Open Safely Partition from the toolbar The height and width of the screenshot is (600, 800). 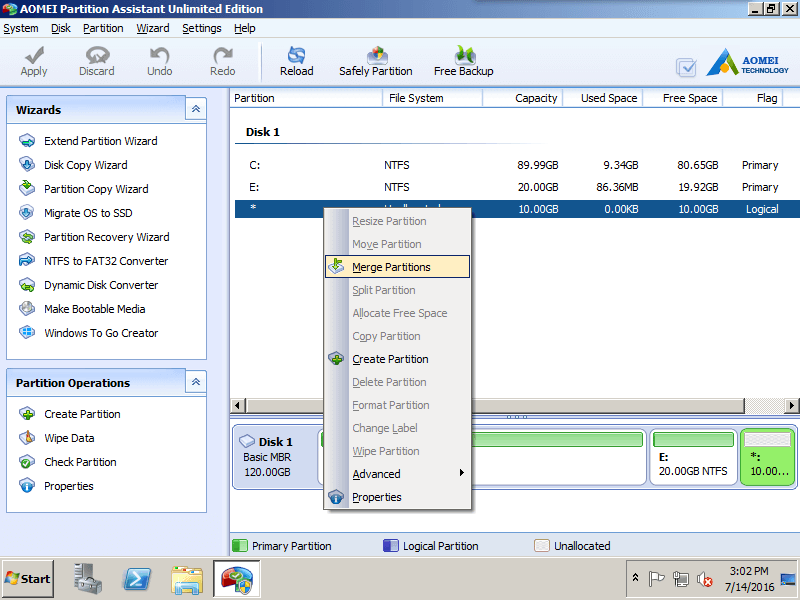(x=376, y=61)
